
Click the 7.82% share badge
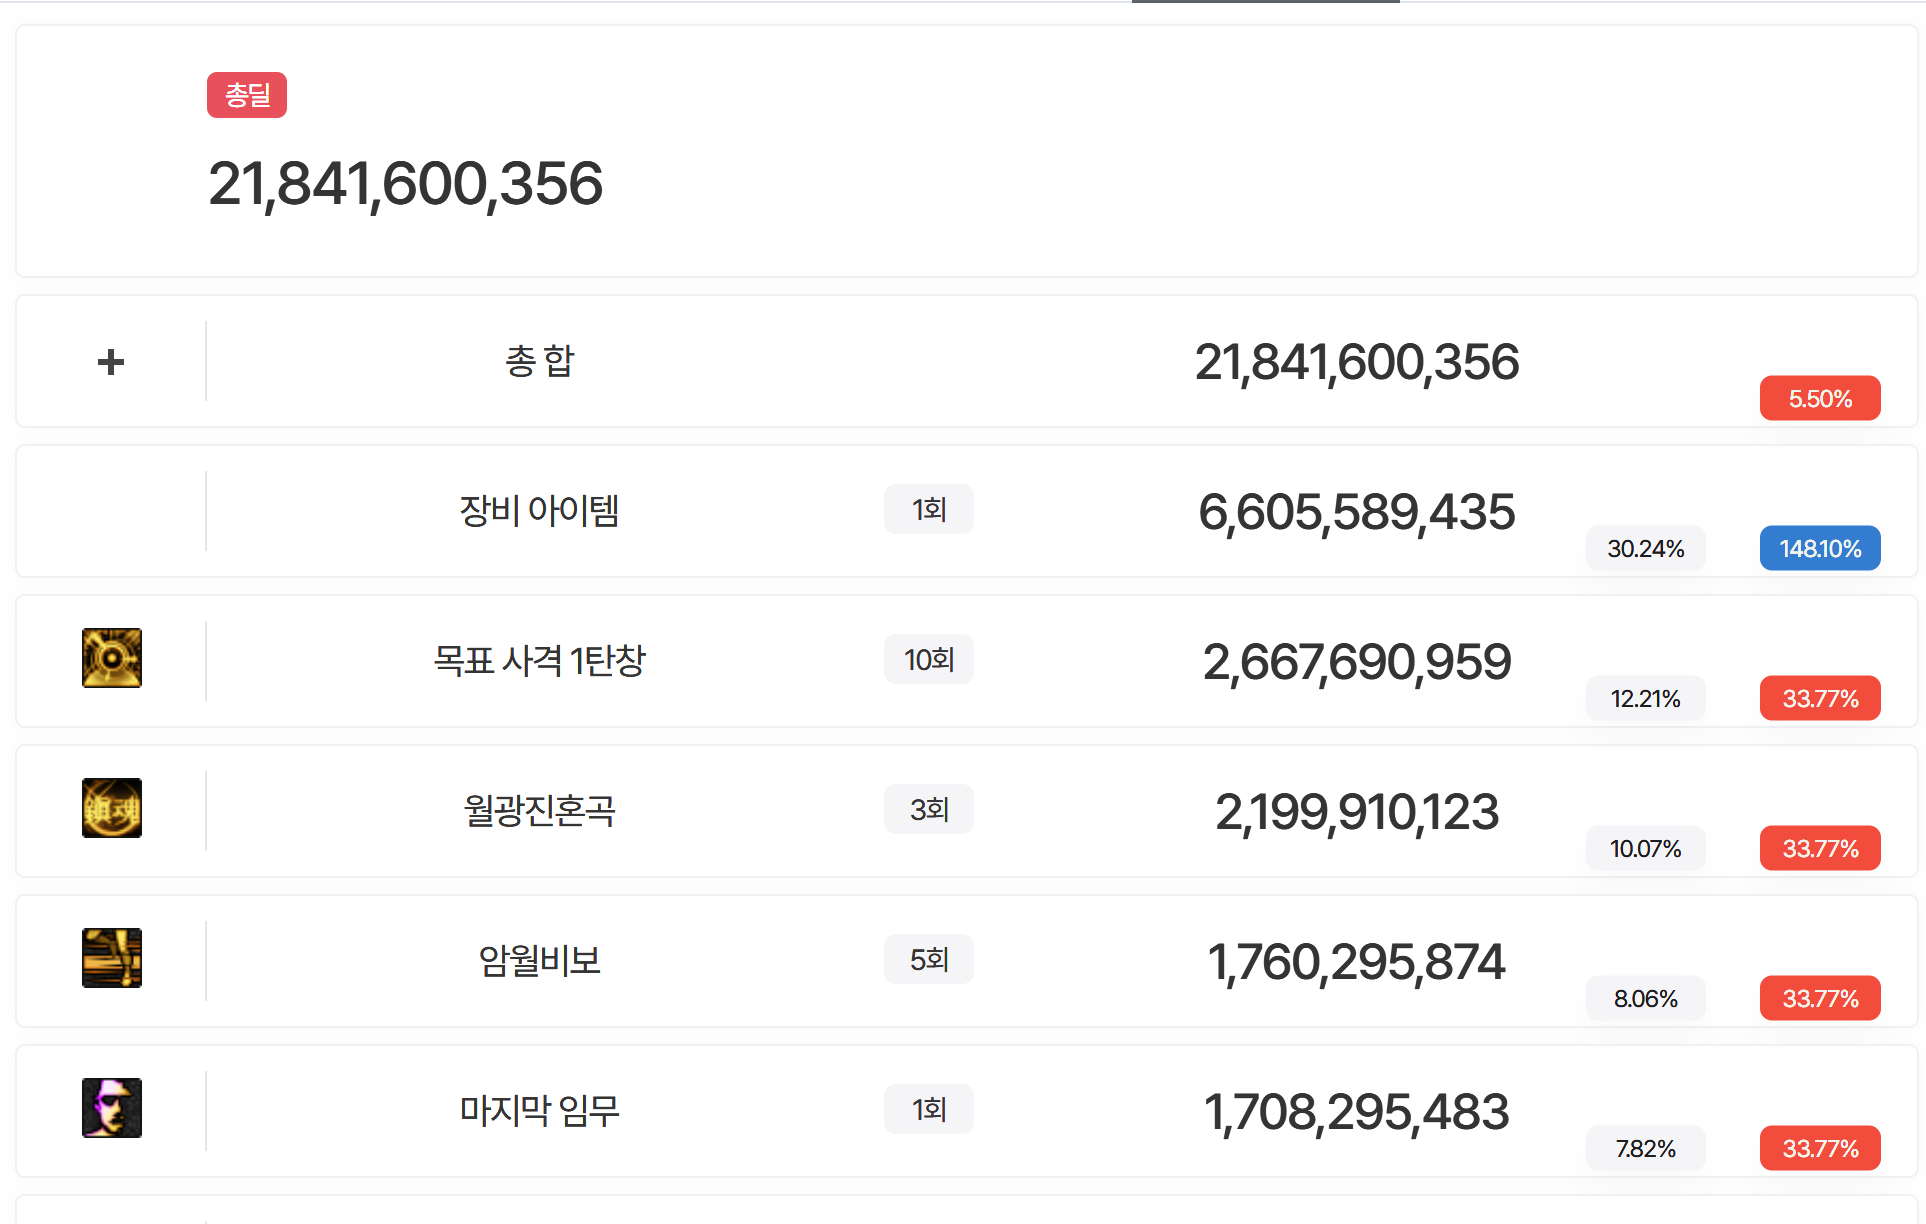pos(1646,1148)
